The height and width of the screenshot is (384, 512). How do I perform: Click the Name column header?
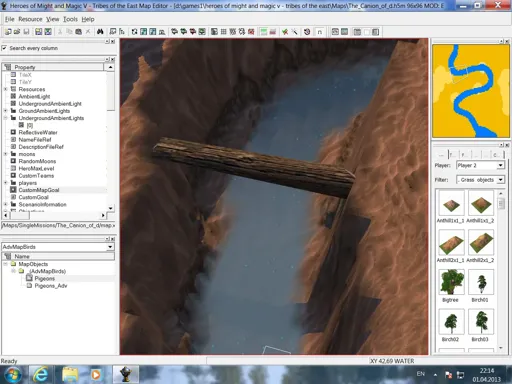pyautogui.click(x=58, y=256)
